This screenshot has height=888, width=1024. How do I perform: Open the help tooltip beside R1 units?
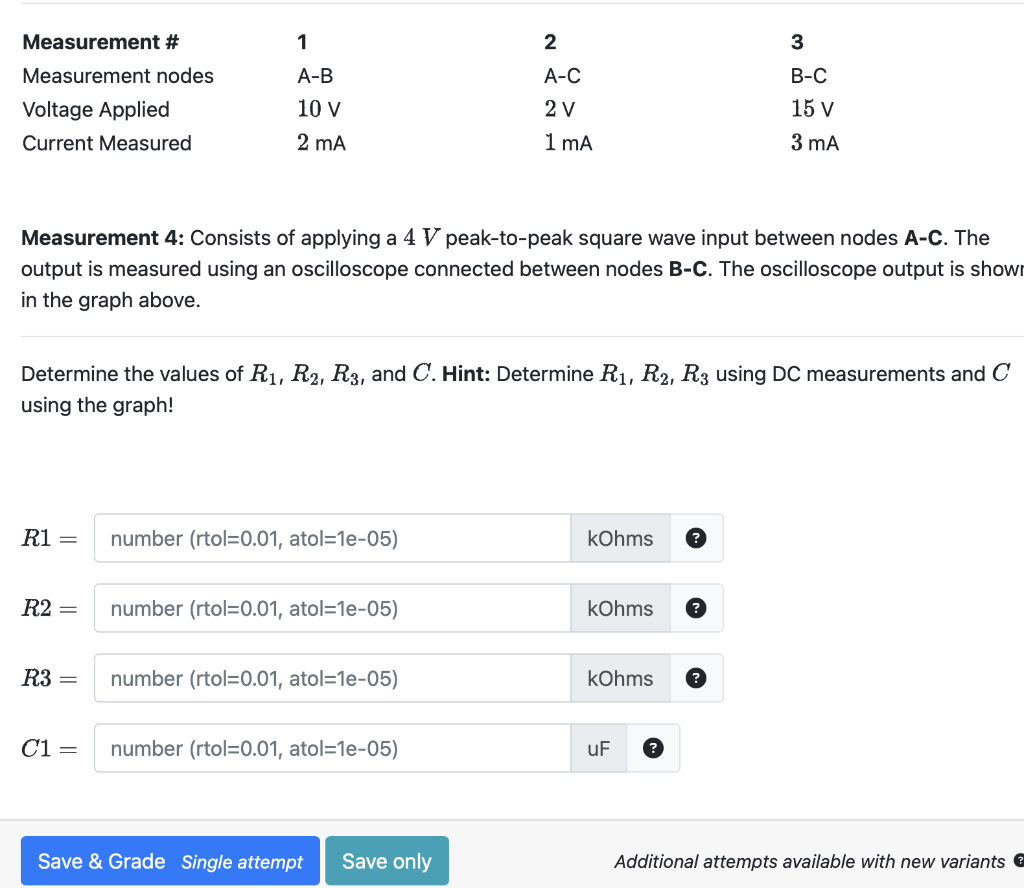click(x=695, y=538)
